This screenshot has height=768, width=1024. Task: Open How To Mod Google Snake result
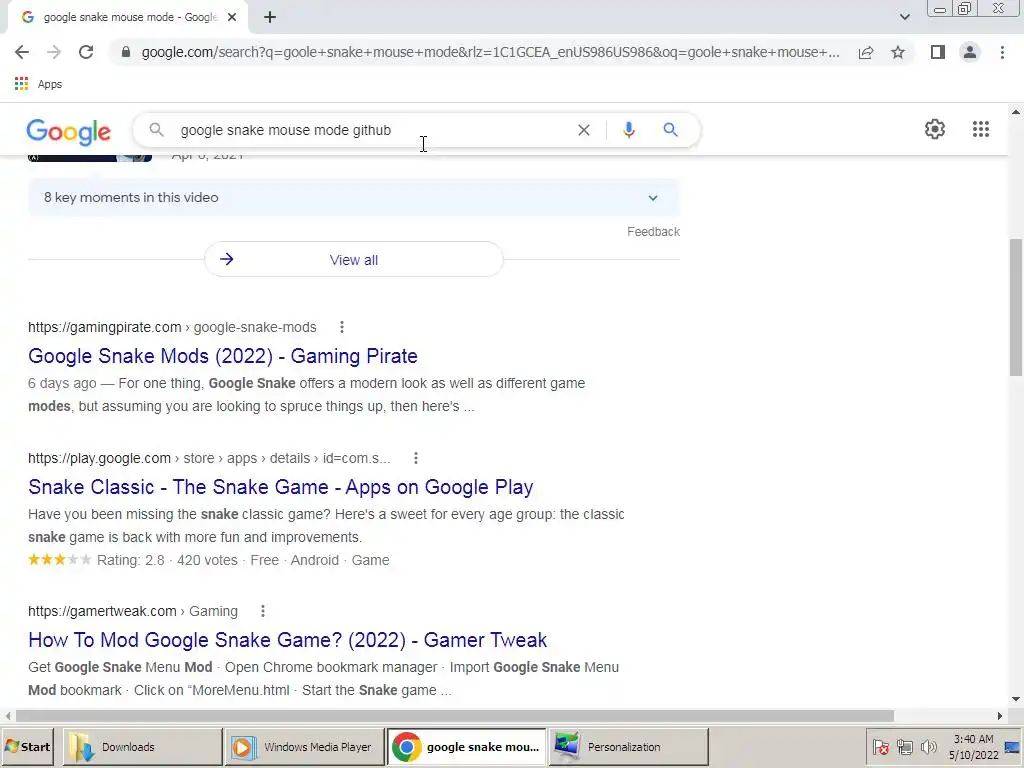coord(287,640)
